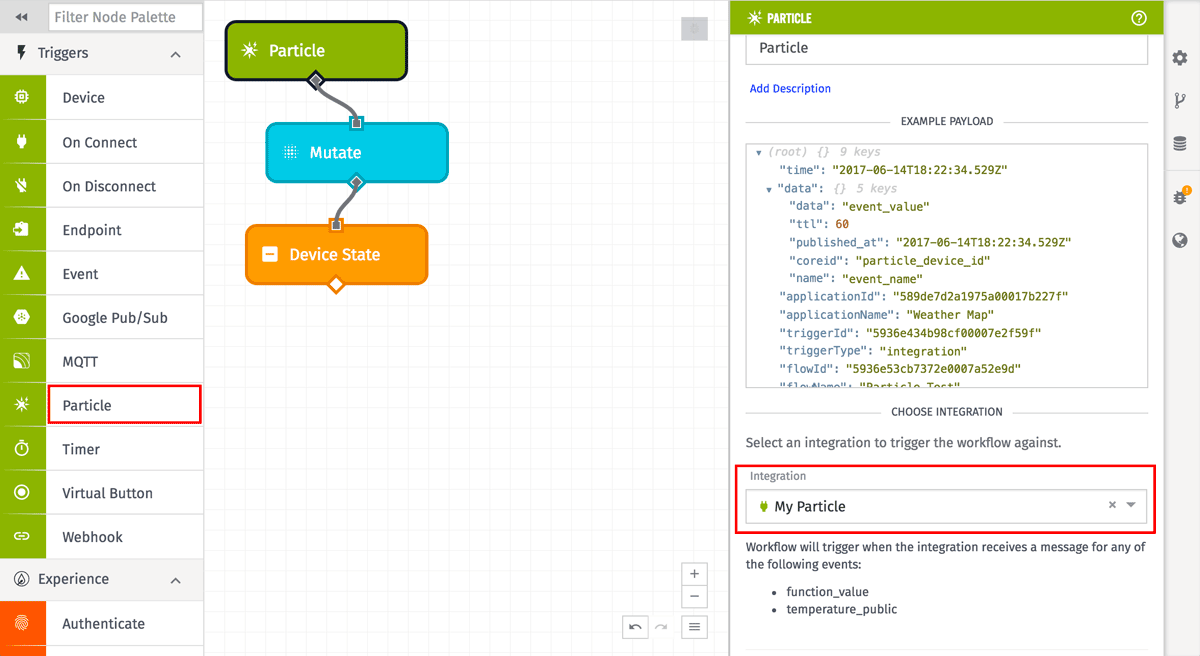This screenshot has height=656, width=1200.
Task: Choose Endpoint palette entry
Action: [124, 230]
